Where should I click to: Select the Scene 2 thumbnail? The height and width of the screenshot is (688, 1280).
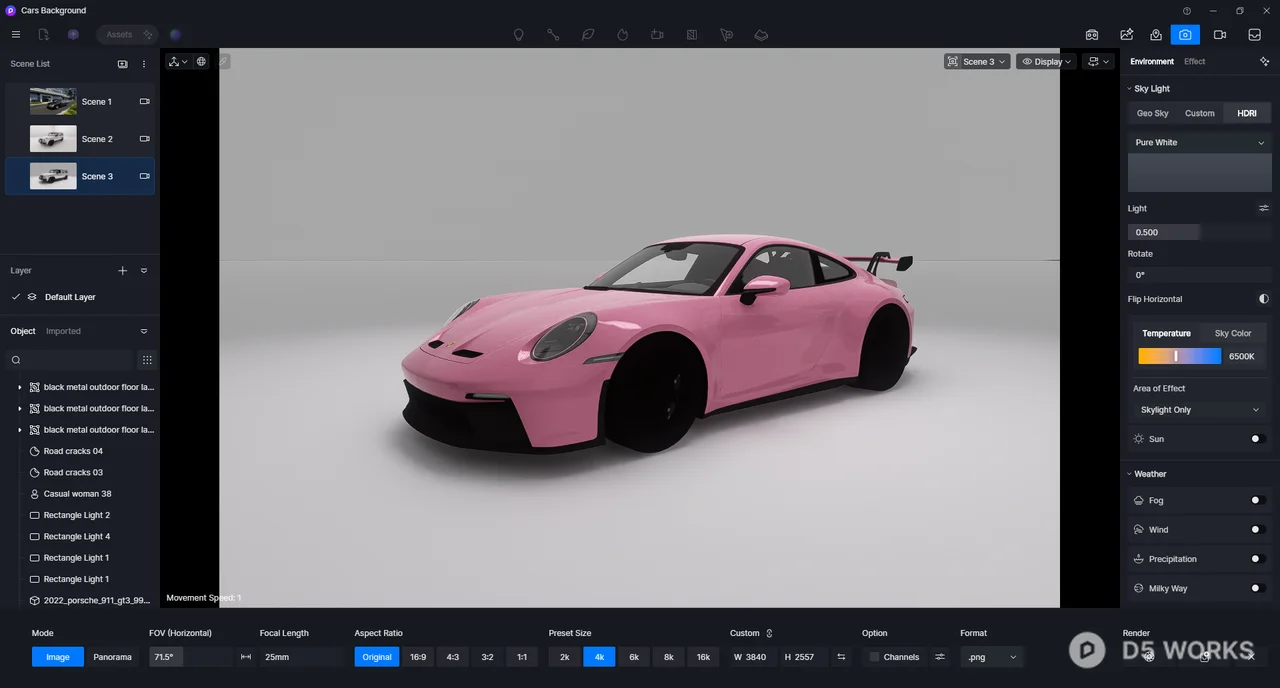tap(53, 139)
